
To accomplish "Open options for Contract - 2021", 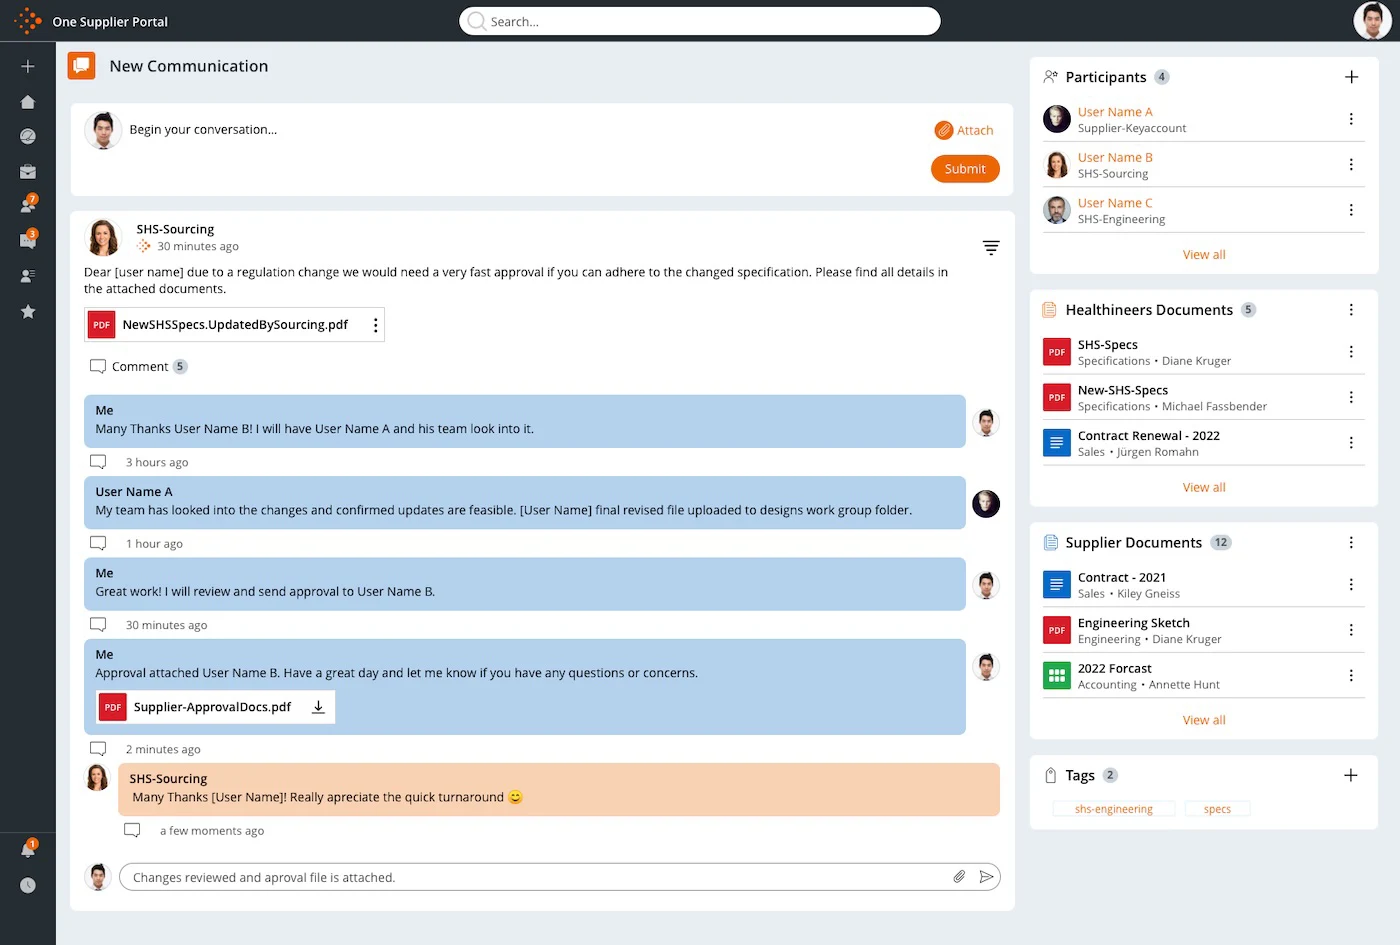I will pos(1351,585).
